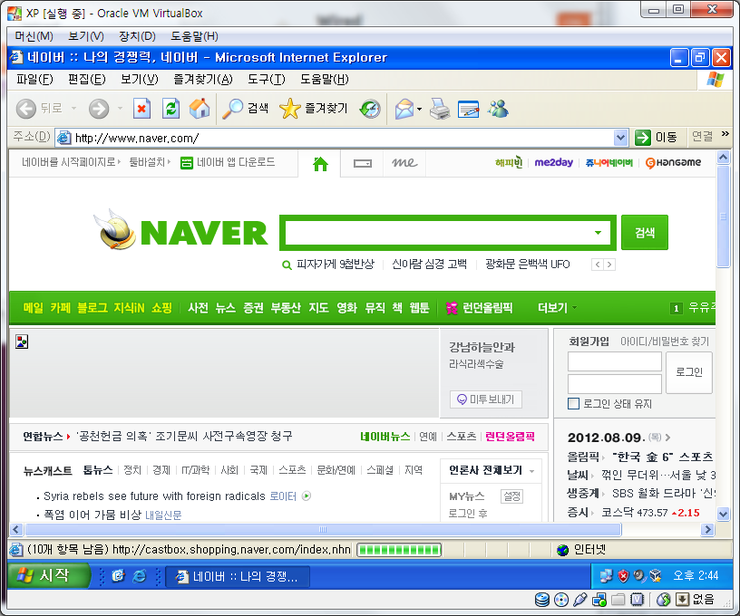Open the Messenger people icon
Image resolution: width=740 pixels, height=616 pixels.
(x=498, y=109)
